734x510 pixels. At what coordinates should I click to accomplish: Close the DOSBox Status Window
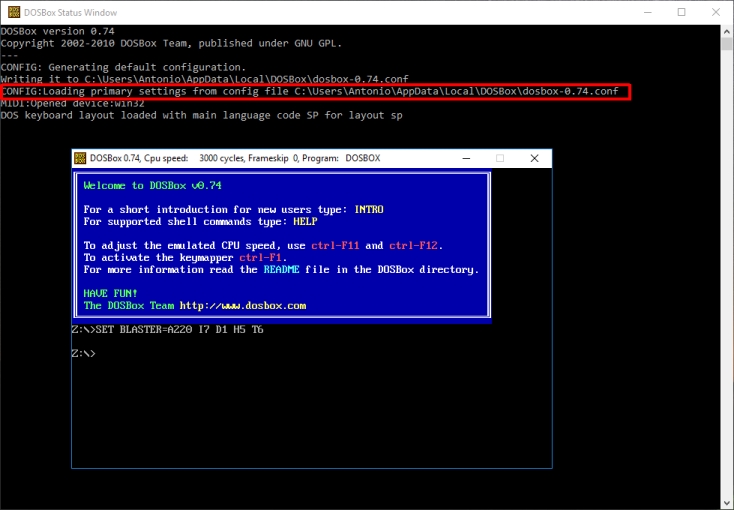pyautogui.click(x=716, y=12)
